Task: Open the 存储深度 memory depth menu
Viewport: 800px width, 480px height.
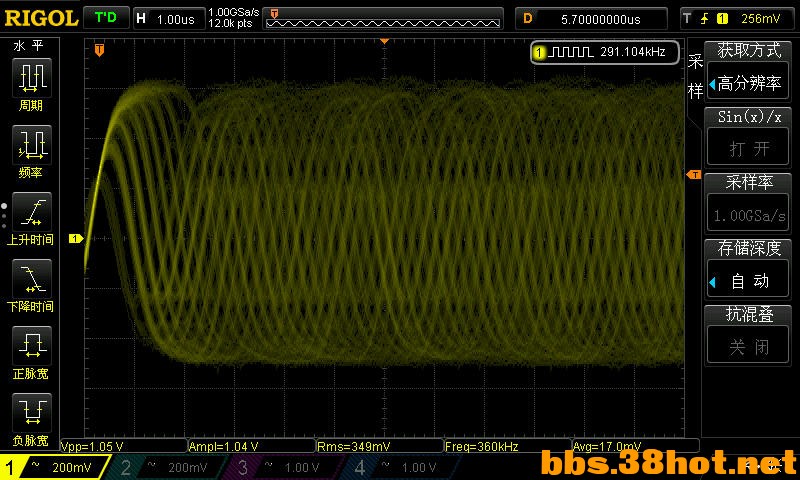Action: coord(748,268)
